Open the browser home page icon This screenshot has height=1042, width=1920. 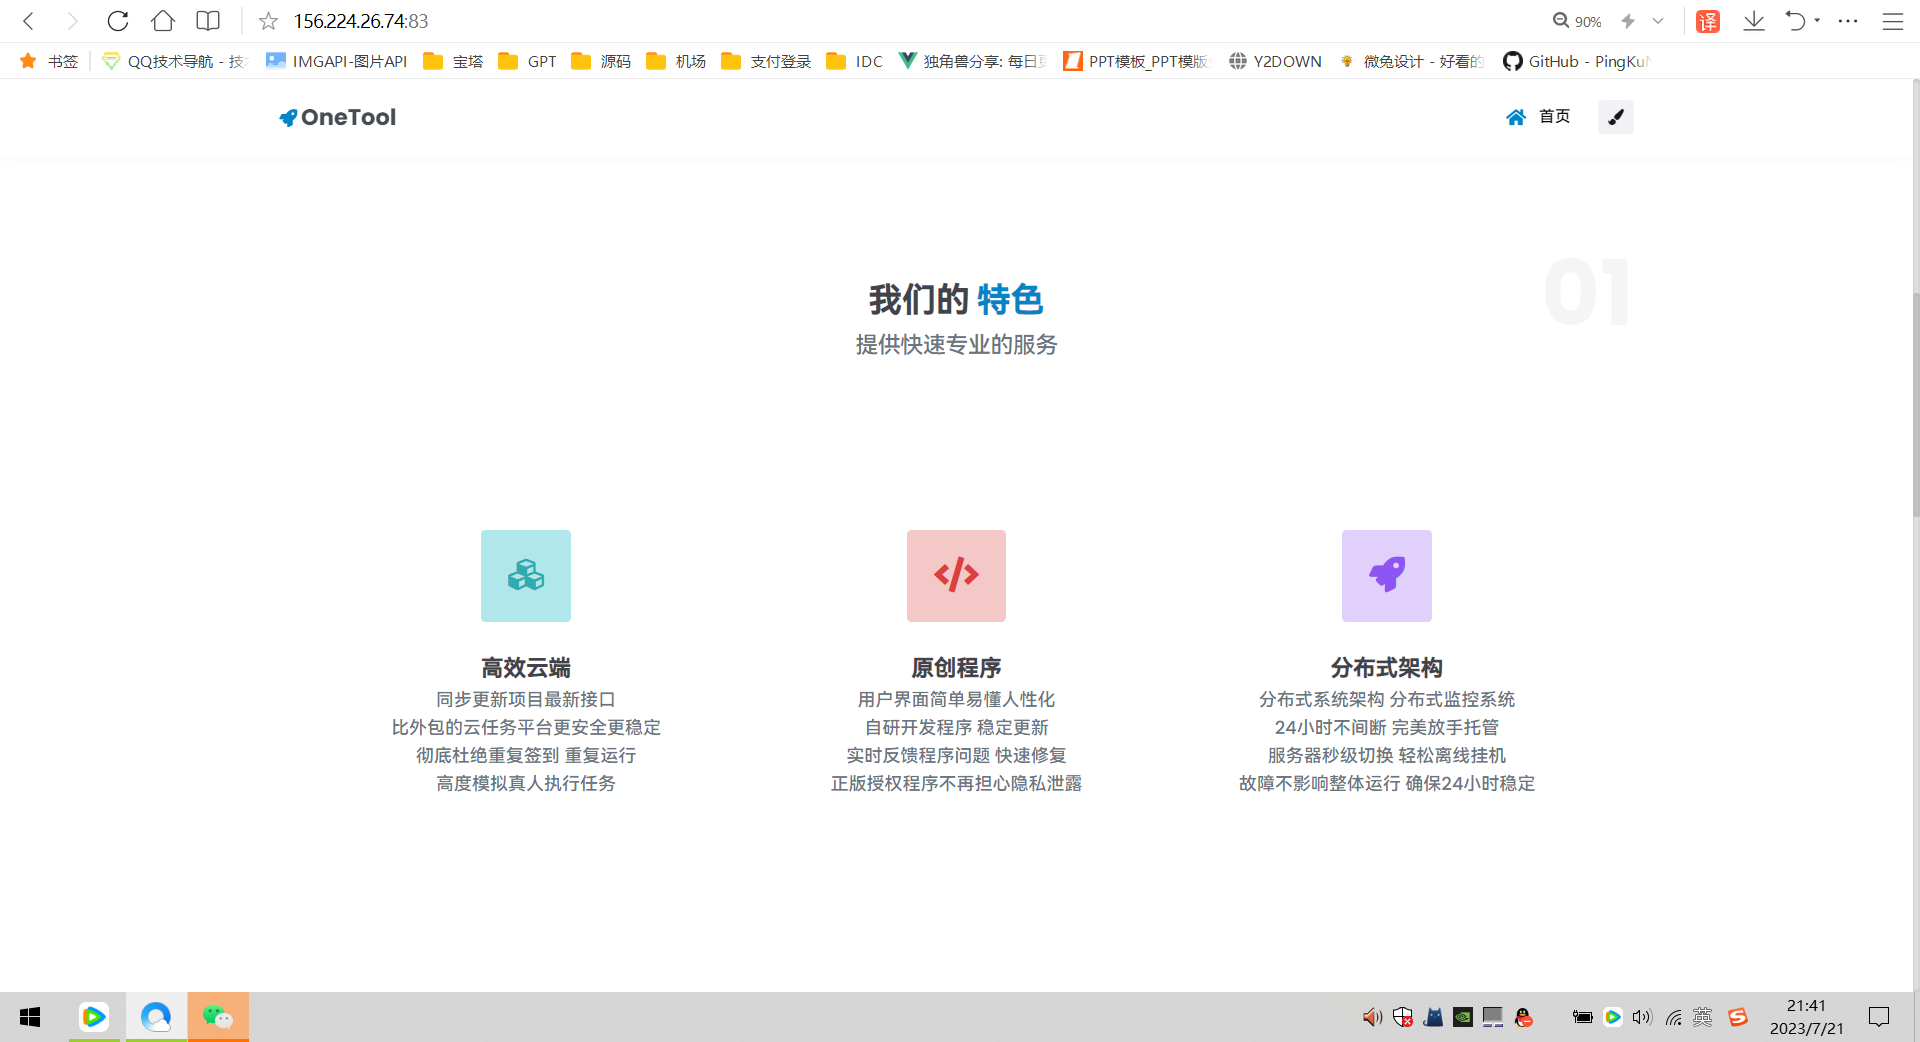click(163, 21)
